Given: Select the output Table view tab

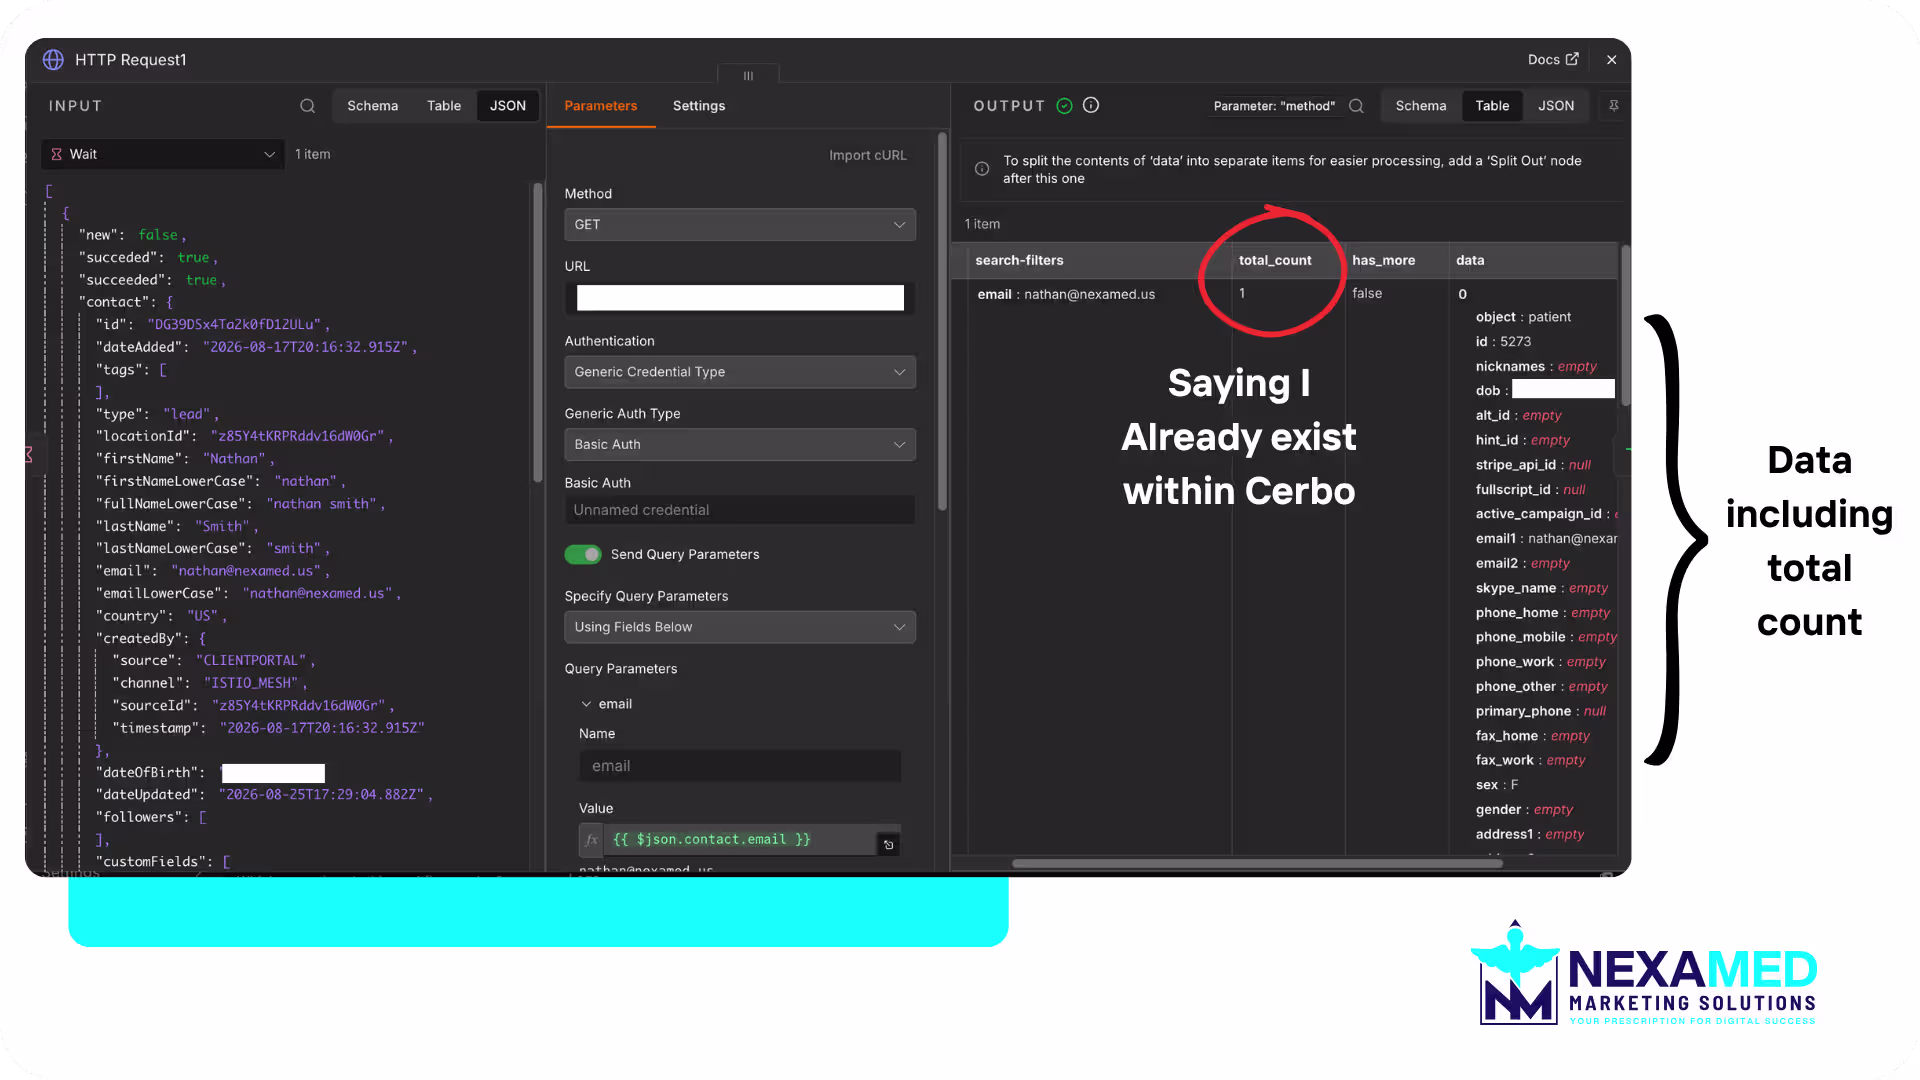Looking at the screenshot, I should (x=1492, y=106).
